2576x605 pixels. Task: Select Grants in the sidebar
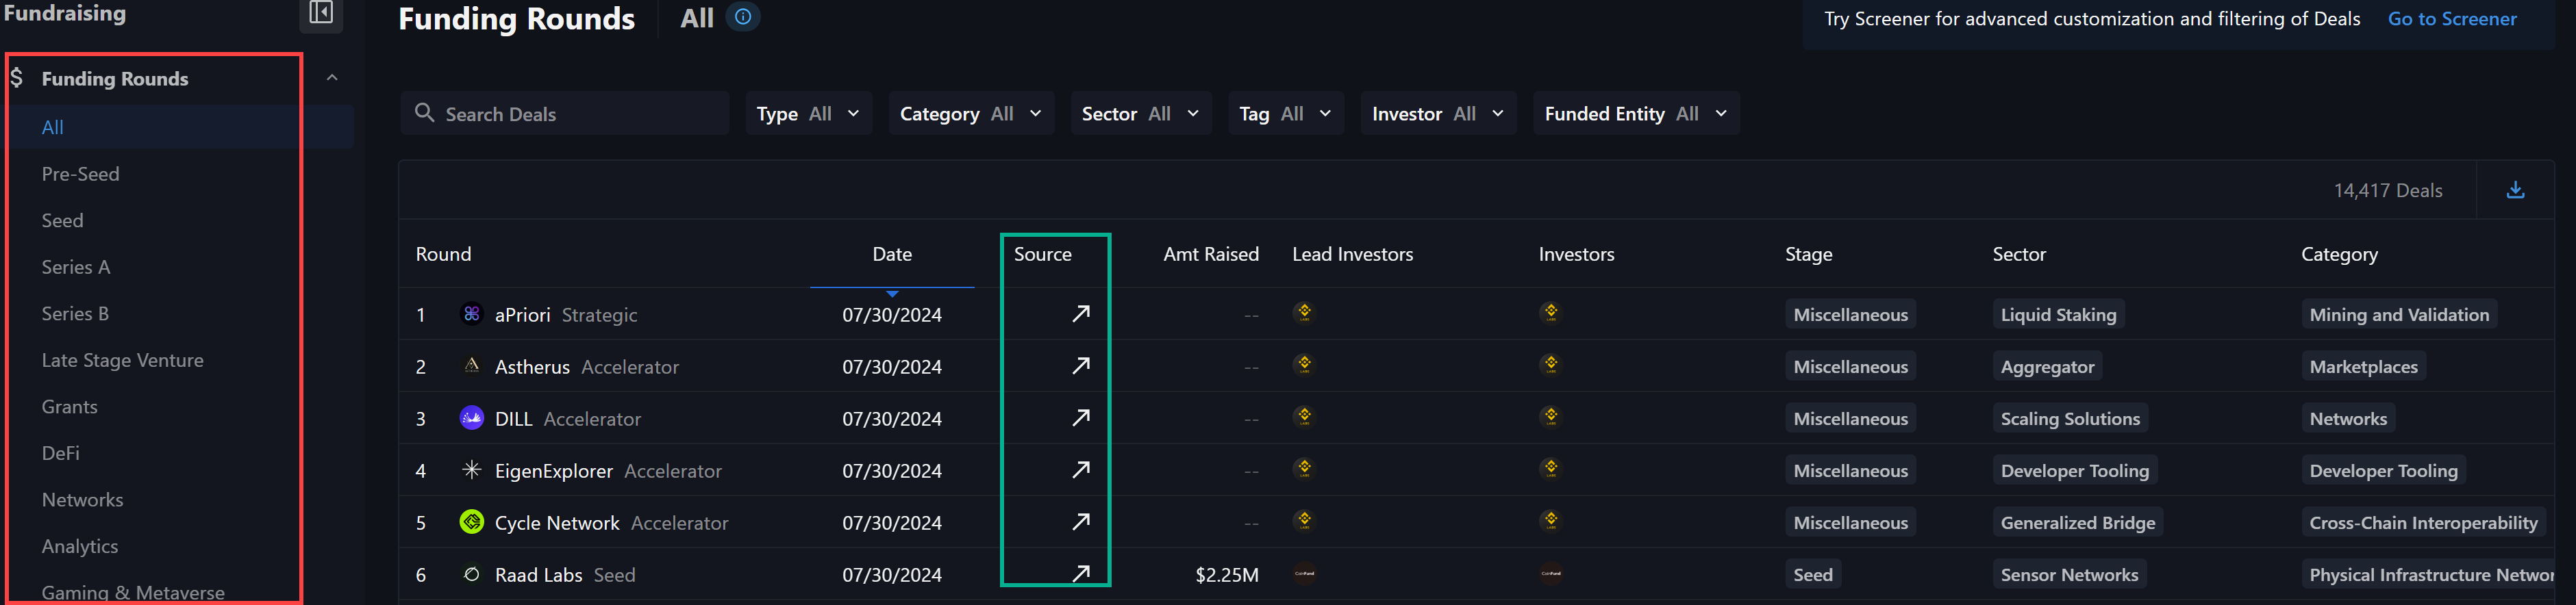point(69,406)
